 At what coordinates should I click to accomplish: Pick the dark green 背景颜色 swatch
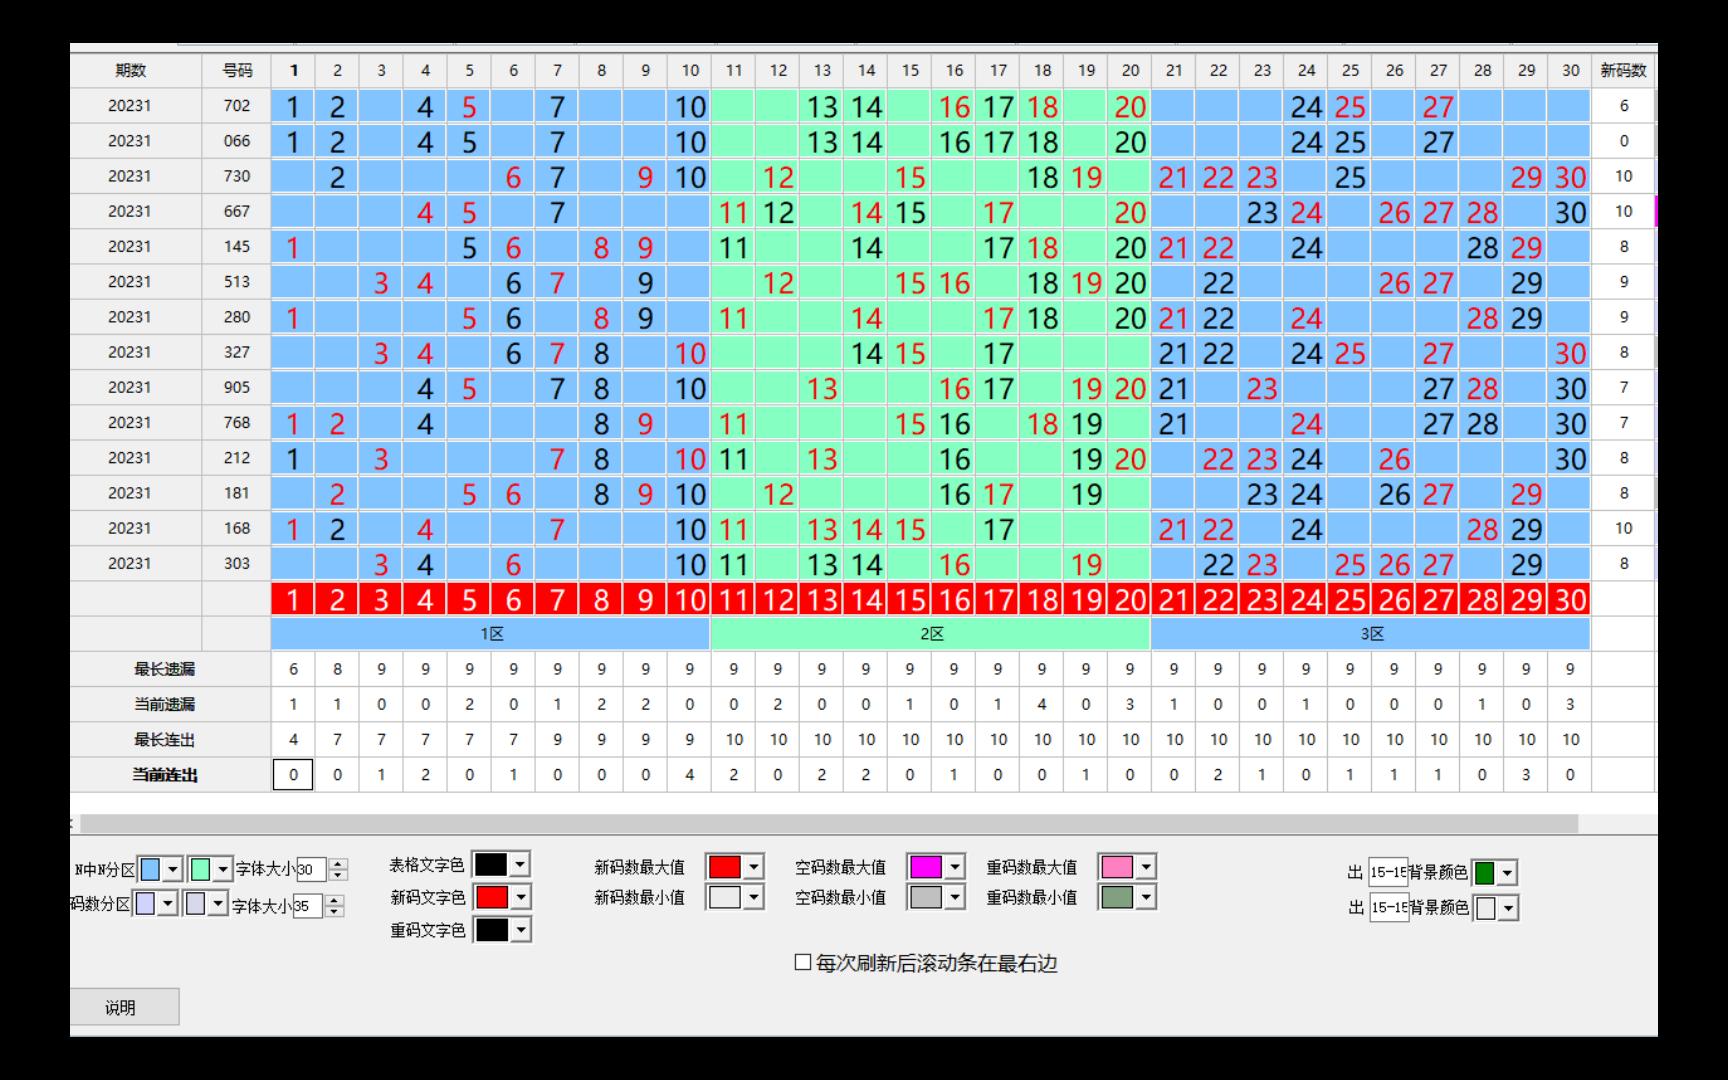[1484, 873]
